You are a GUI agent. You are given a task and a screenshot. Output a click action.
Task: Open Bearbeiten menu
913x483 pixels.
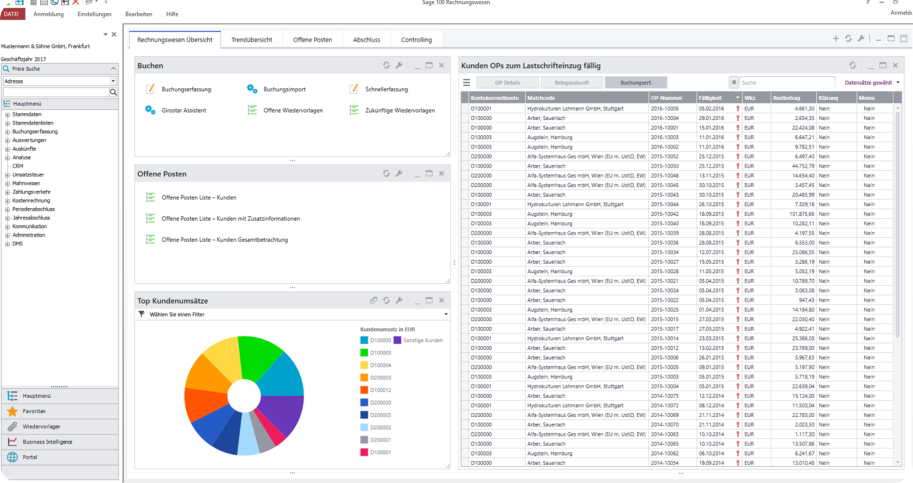point(139,14)
